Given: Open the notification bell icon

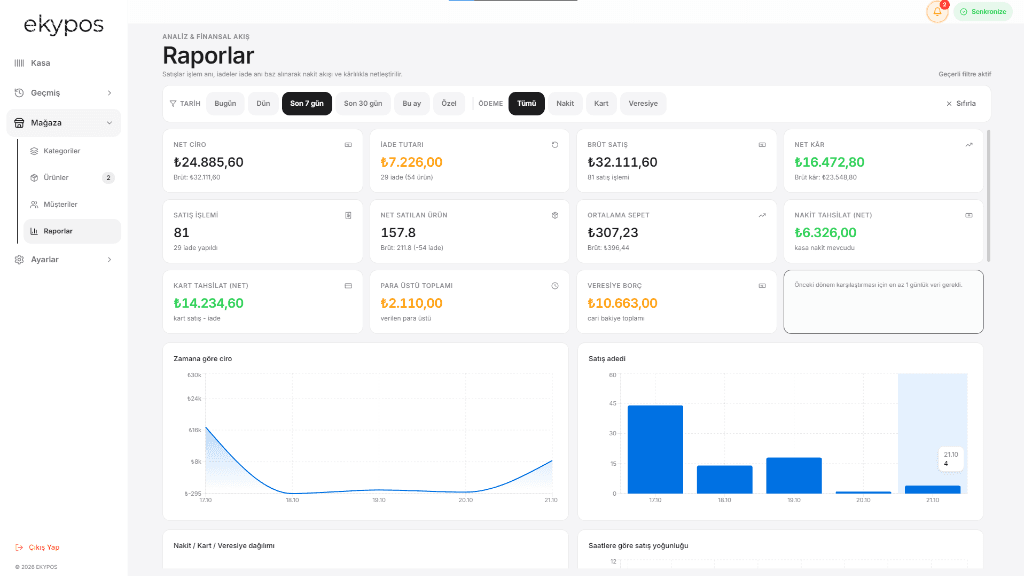Looking at the screenshot, I should coord(937,12).
